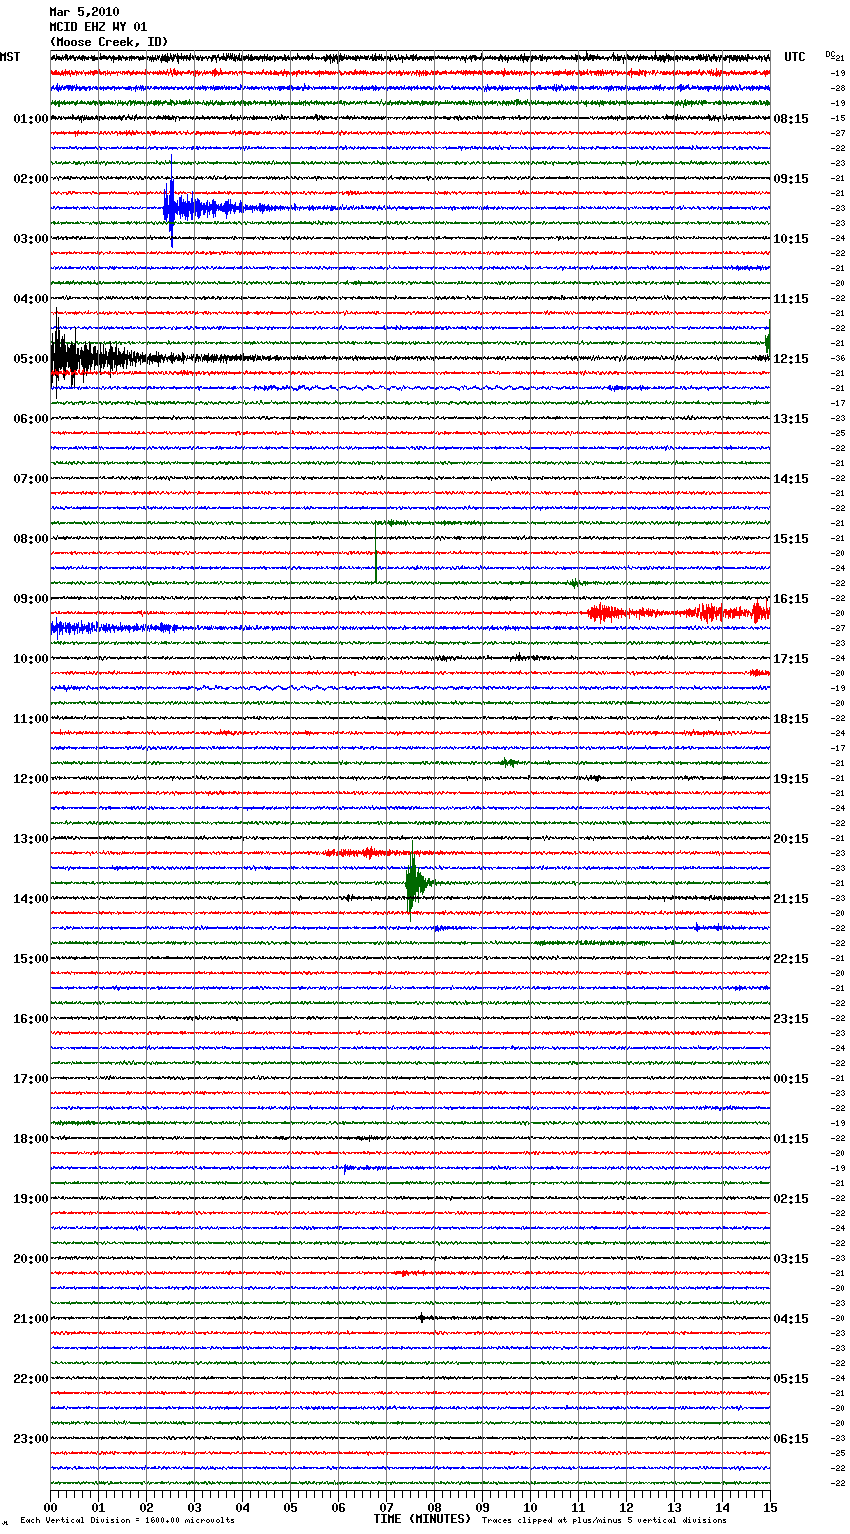This screenshot has height=1534, width=850.
Task: Select the 07:00 MST time label
Action: point(31,479)
